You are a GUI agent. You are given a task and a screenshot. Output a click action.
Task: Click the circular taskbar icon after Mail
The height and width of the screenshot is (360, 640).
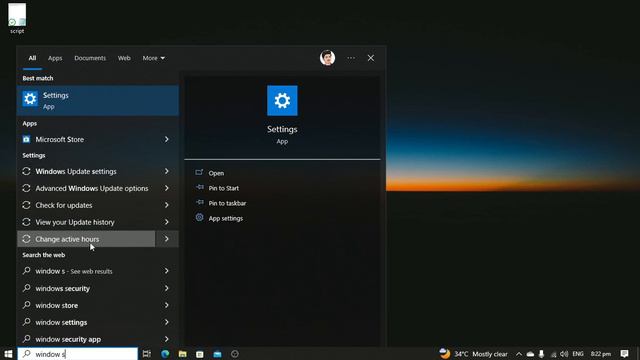click(x=235, y=354)
